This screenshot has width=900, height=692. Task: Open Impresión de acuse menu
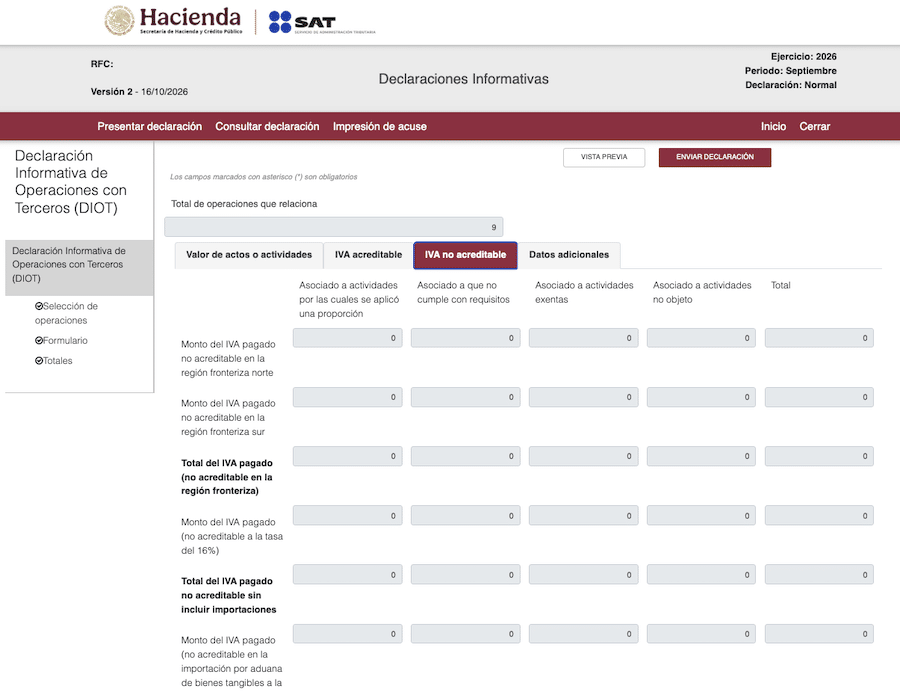pyautogui.click(x=379, y=126)
